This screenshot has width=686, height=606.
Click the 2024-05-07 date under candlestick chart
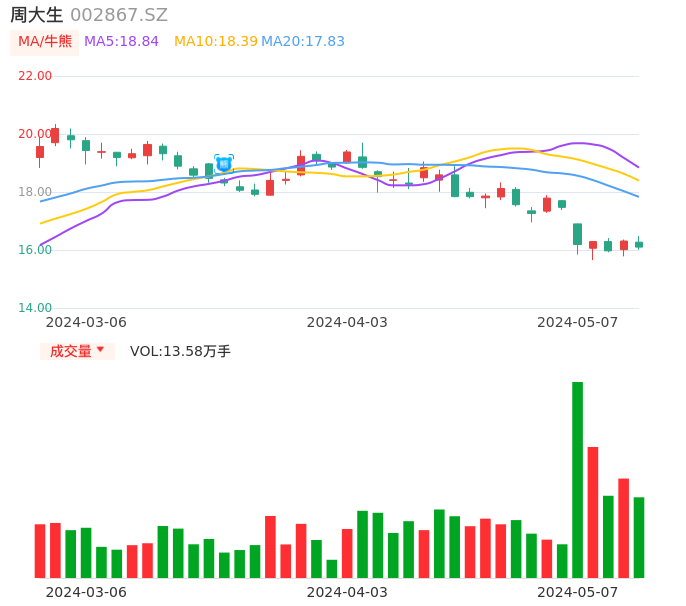[578, 322]
